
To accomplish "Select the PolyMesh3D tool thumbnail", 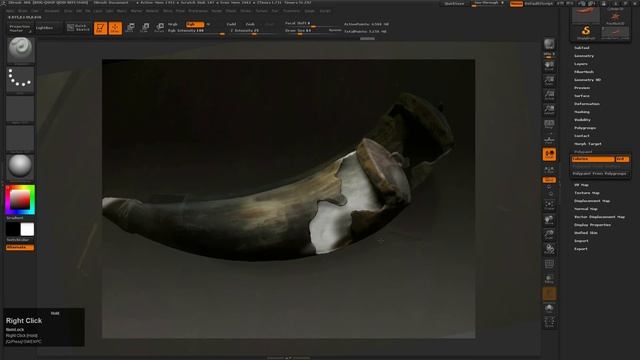I will [615, 17].
